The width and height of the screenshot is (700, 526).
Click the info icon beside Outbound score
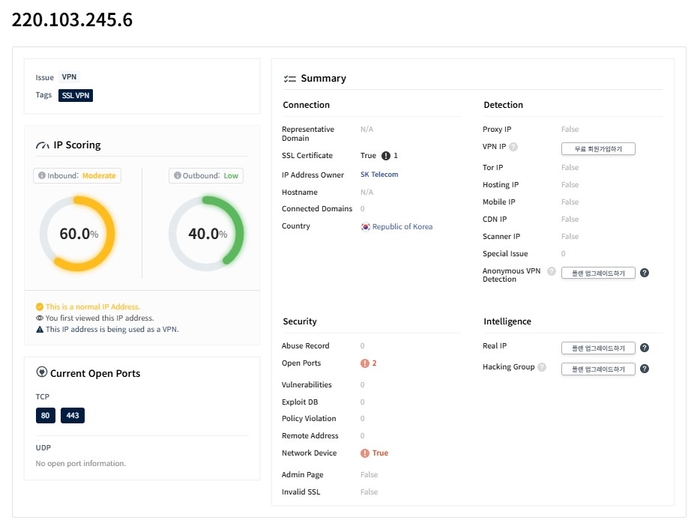click(x=176, y=176)
